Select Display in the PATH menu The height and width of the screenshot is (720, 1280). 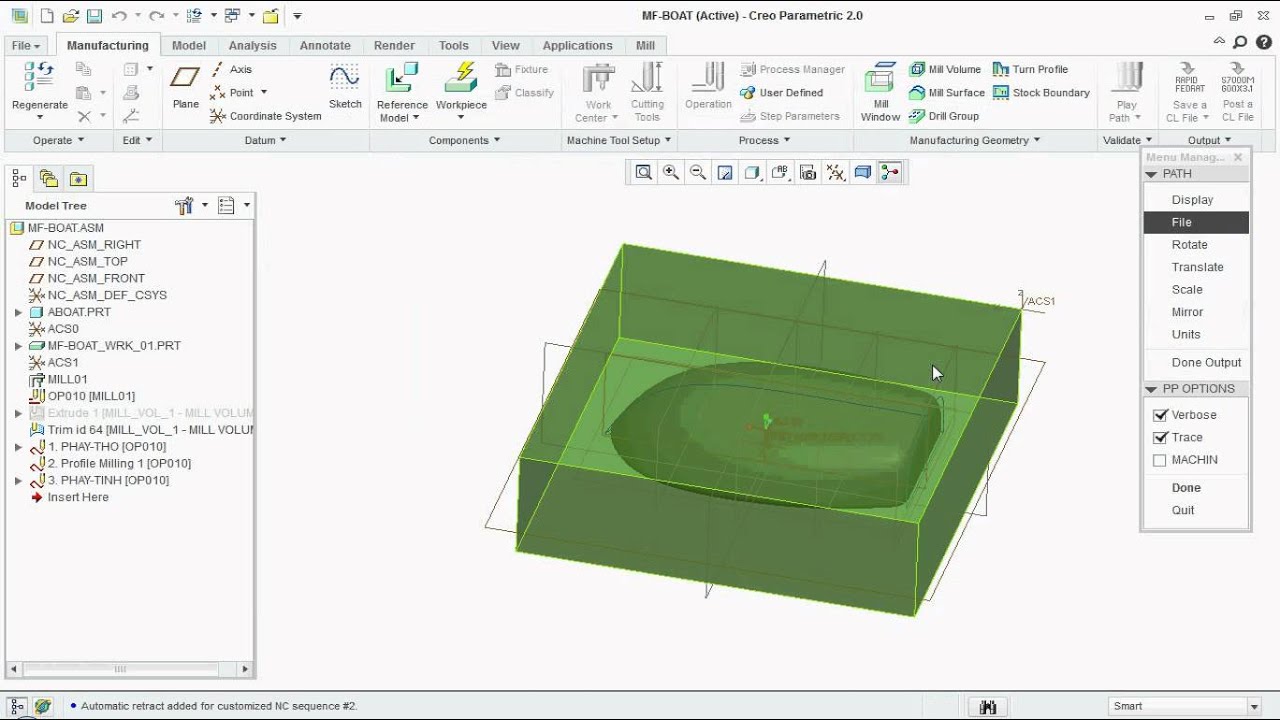pyautogui.click(x=1192, y=200)
